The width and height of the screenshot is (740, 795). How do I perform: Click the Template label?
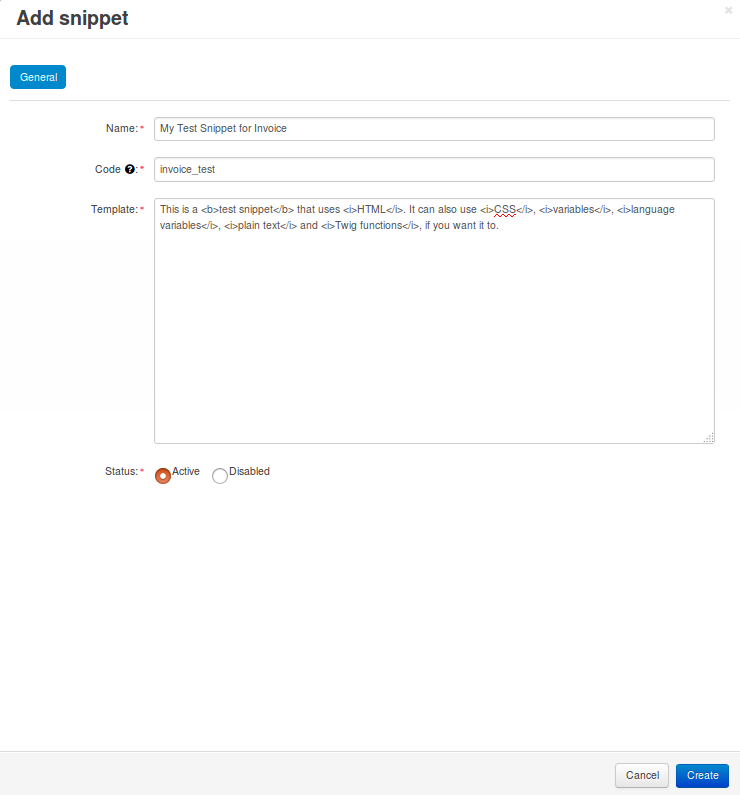click(x=115, y=209)
